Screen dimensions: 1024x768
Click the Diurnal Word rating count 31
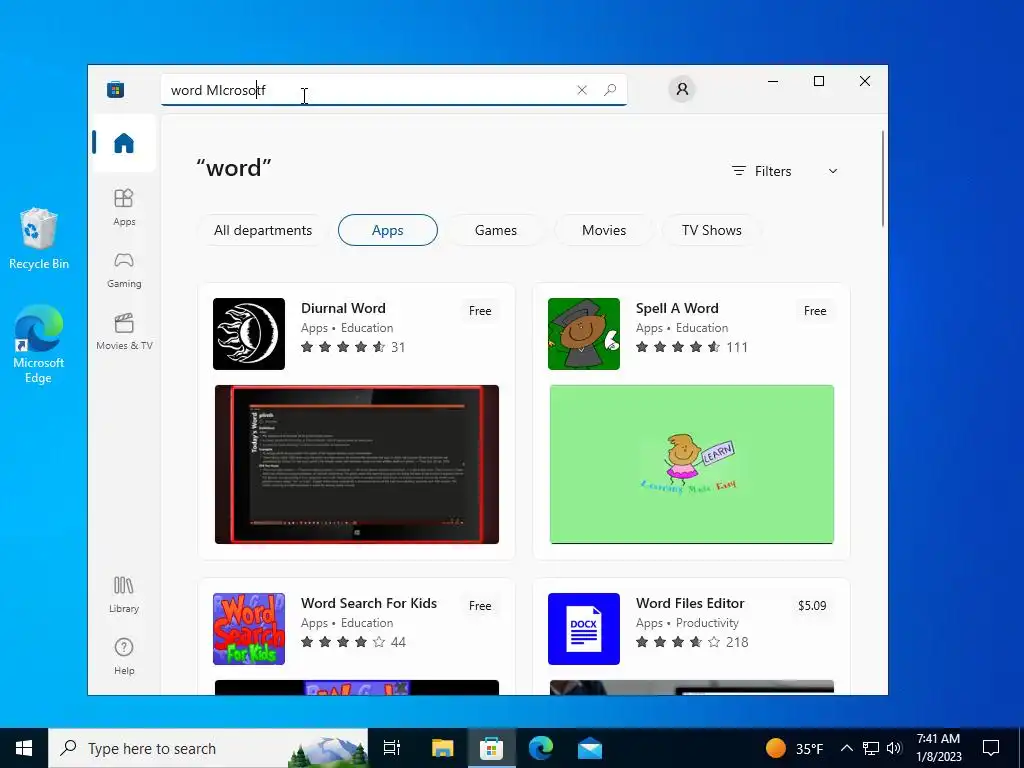398,347
